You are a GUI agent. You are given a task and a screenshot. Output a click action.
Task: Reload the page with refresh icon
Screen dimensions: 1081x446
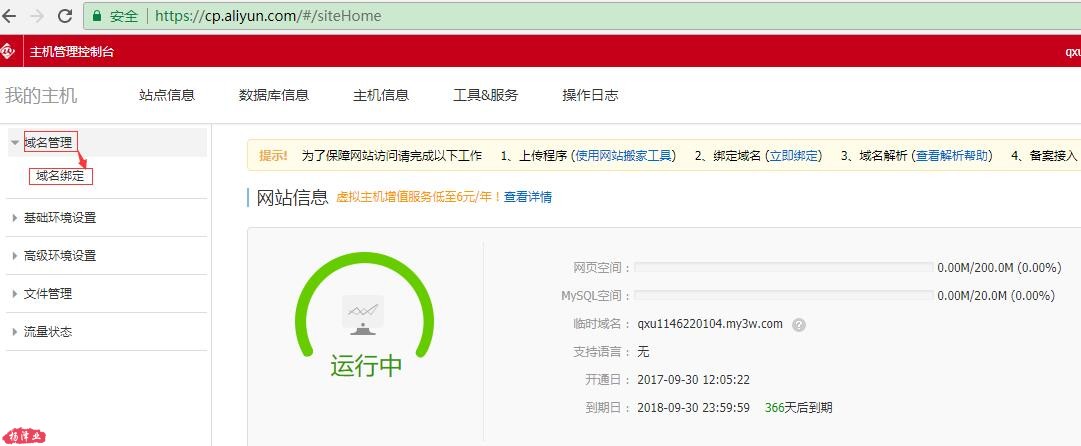(65, 16)
